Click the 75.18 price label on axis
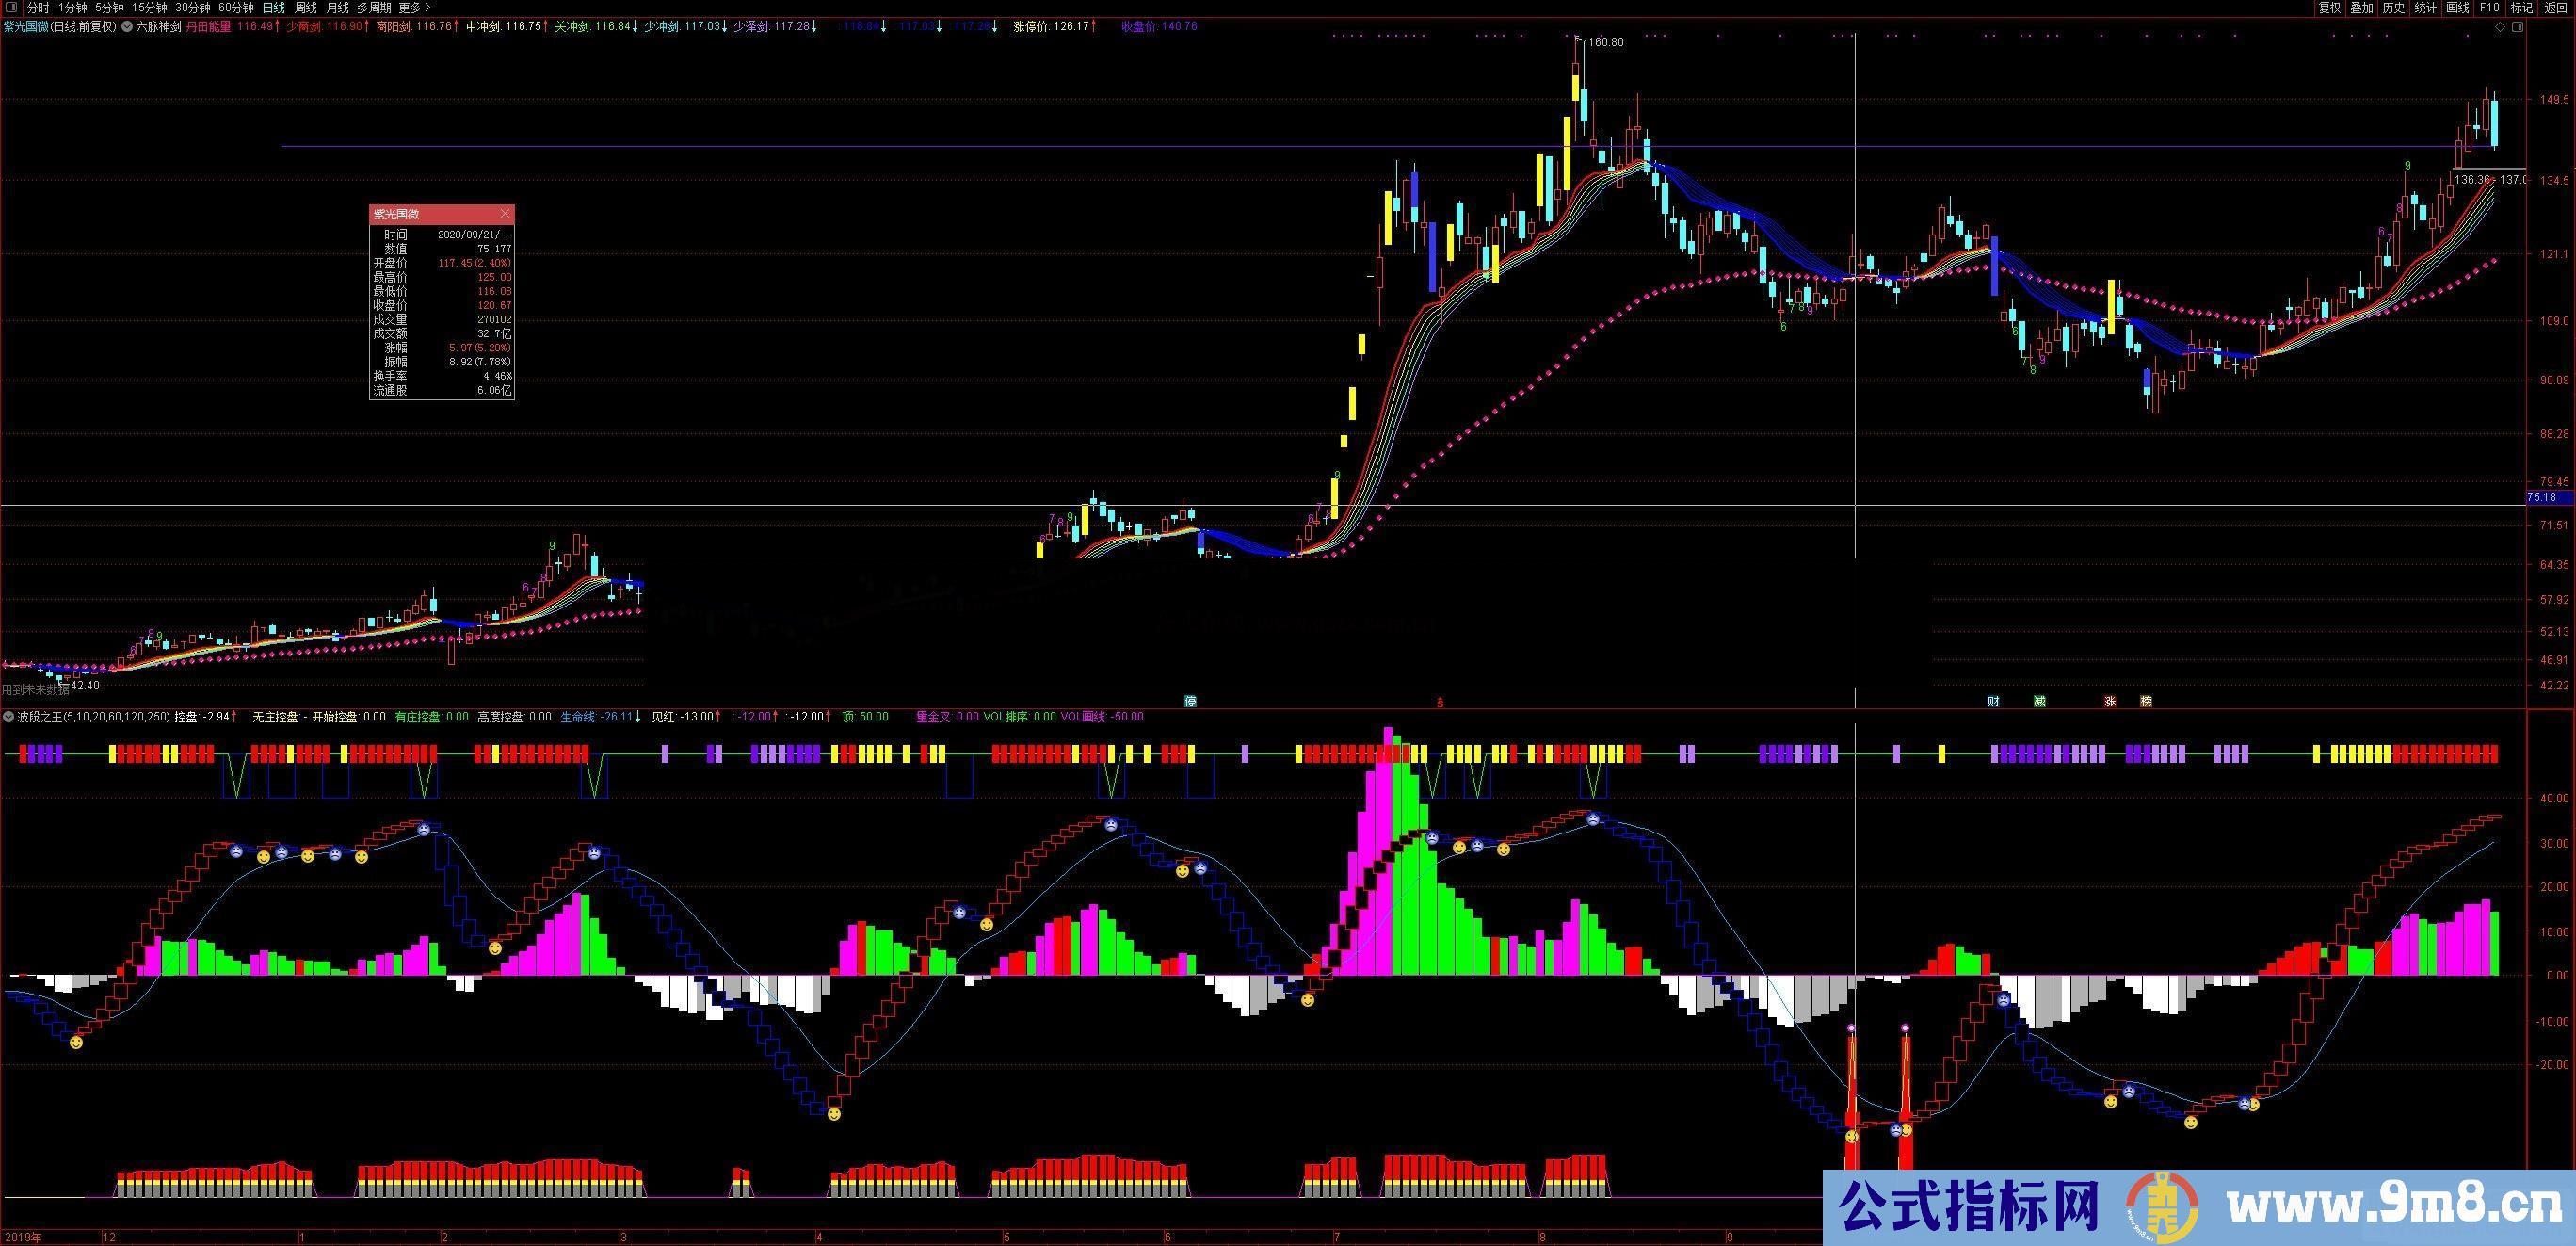This screenshot has height=1246, width=2576. pos(2546,497)
